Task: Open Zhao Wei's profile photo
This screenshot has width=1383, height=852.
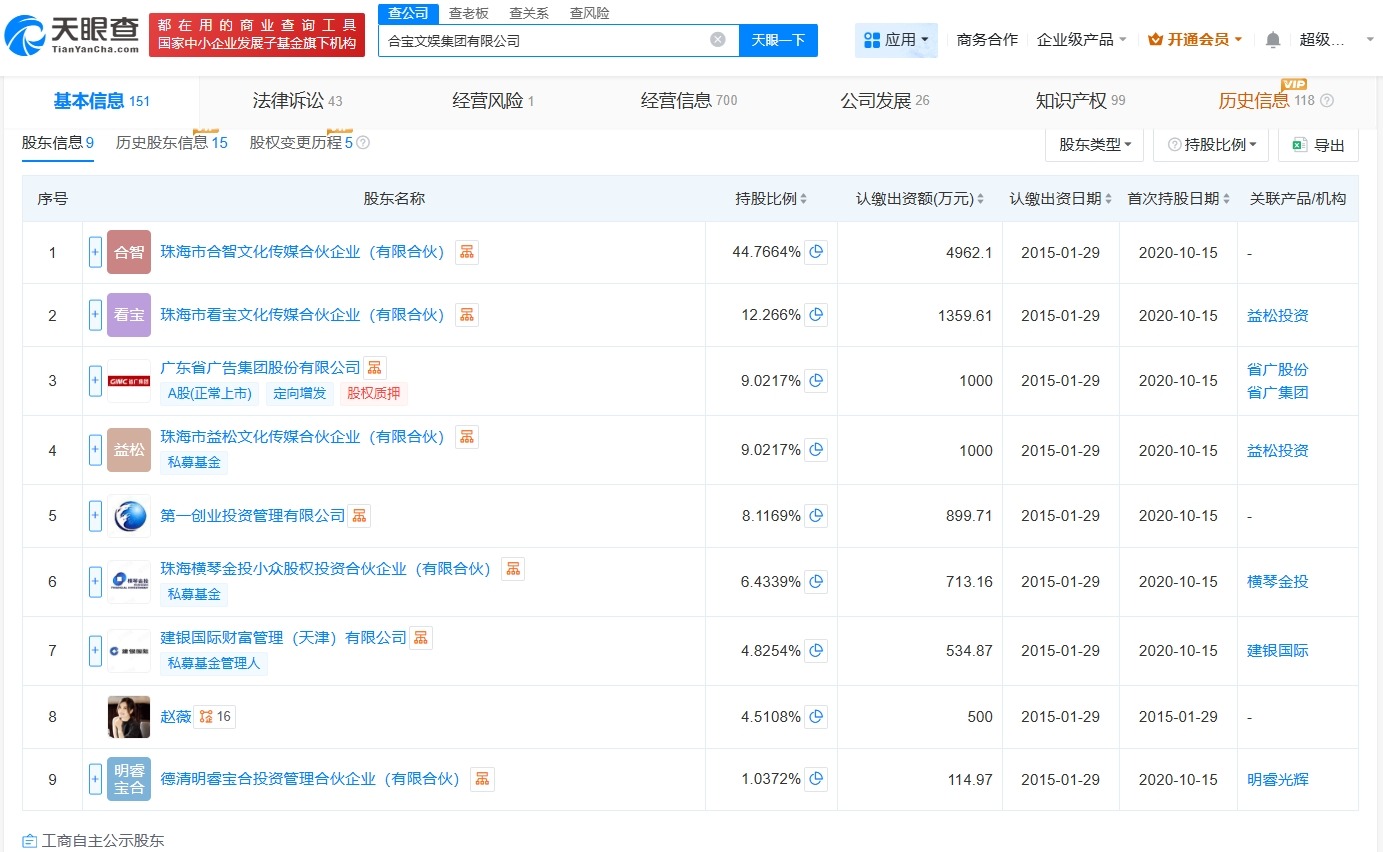Action: click(x=129, y=716)
